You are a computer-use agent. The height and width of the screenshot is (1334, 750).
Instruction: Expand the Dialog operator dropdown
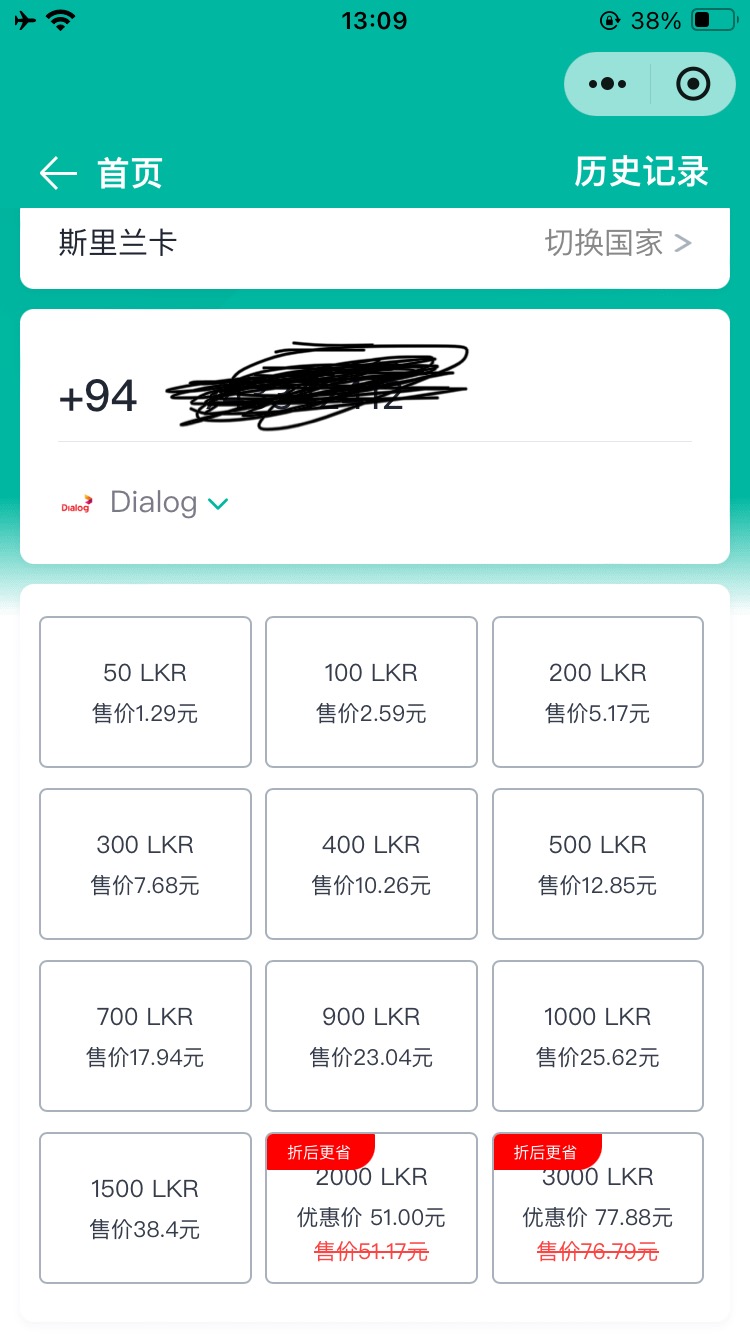pyautogui.click(x=218, y=503)
